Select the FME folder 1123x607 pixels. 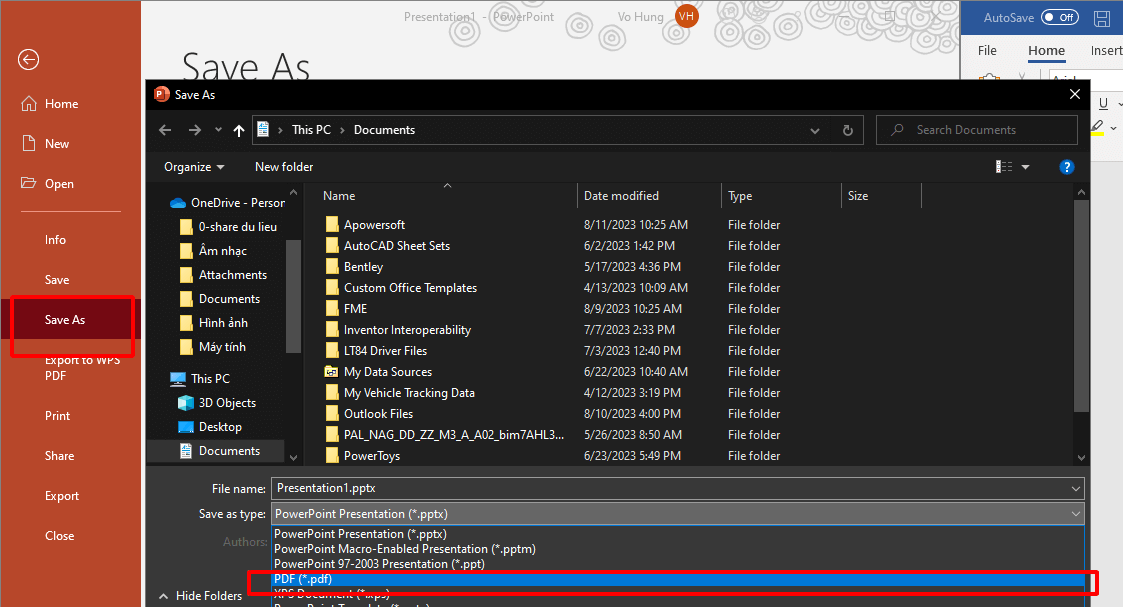(346, 309)
